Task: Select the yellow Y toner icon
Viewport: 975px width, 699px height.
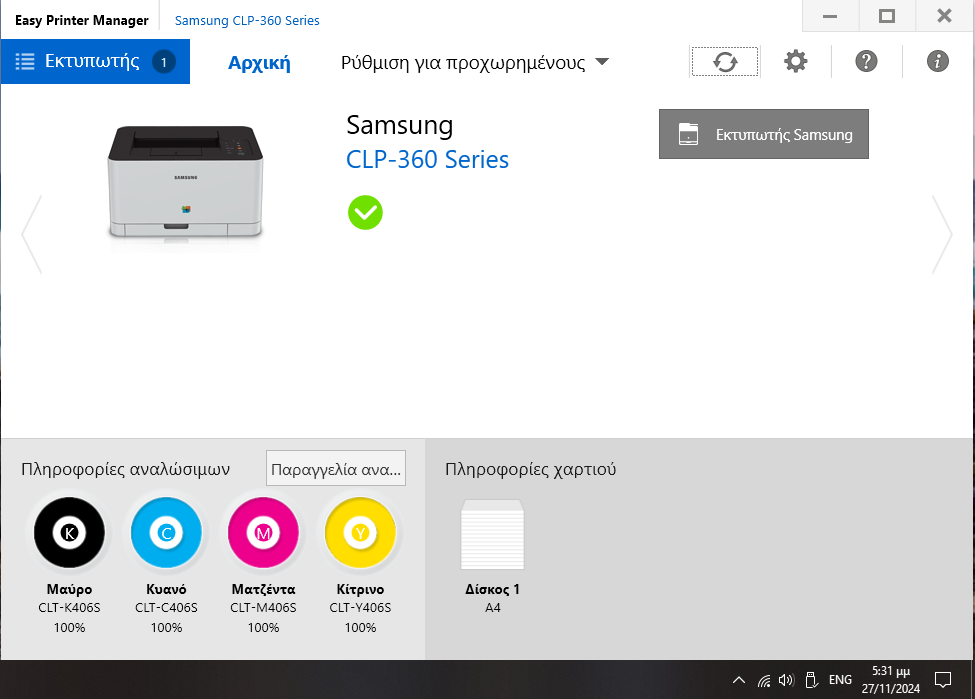Action: (360, 532)
